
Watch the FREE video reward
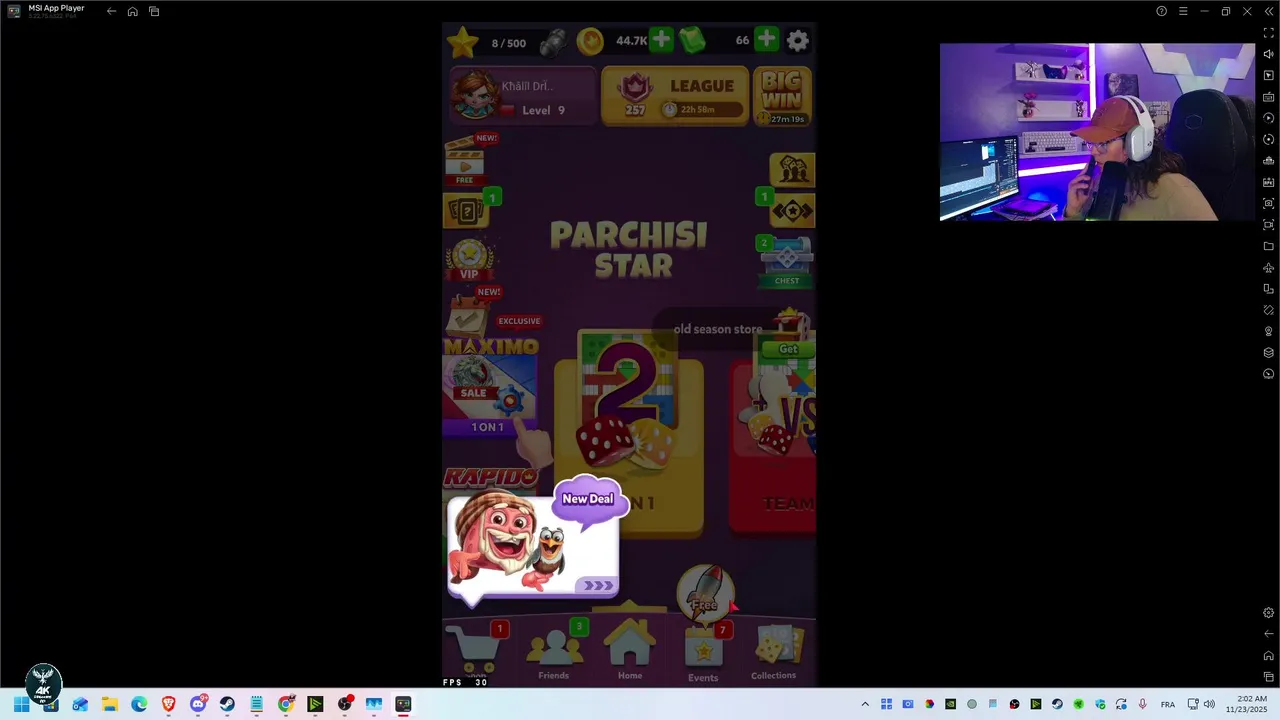464,164
